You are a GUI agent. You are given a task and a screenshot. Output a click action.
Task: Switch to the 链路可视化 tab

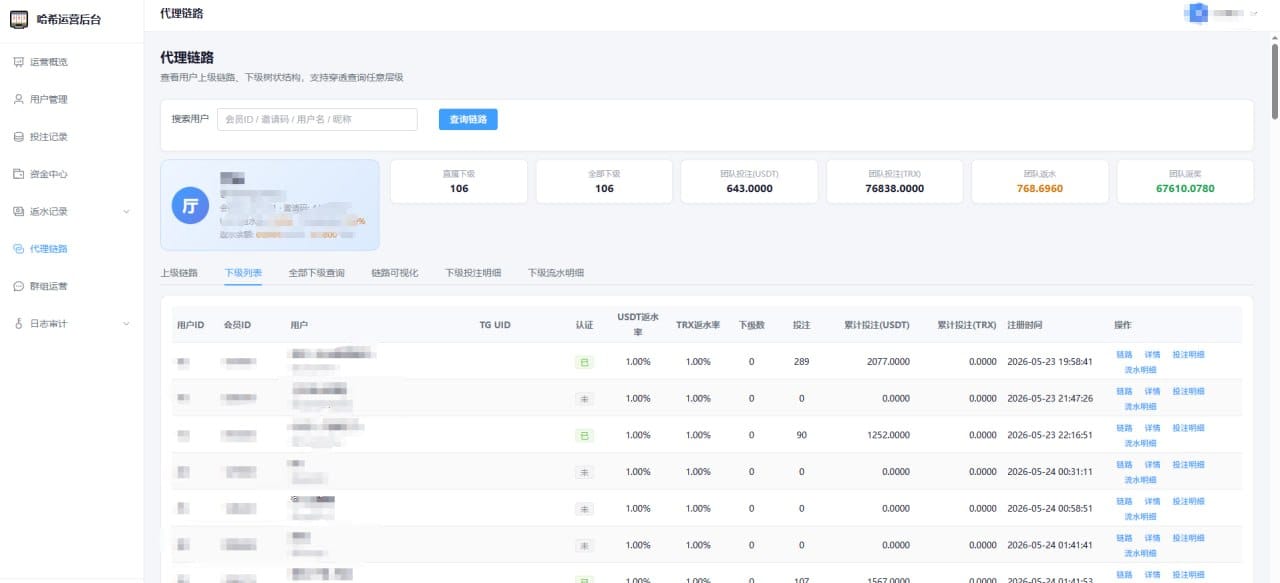point(394,272)
